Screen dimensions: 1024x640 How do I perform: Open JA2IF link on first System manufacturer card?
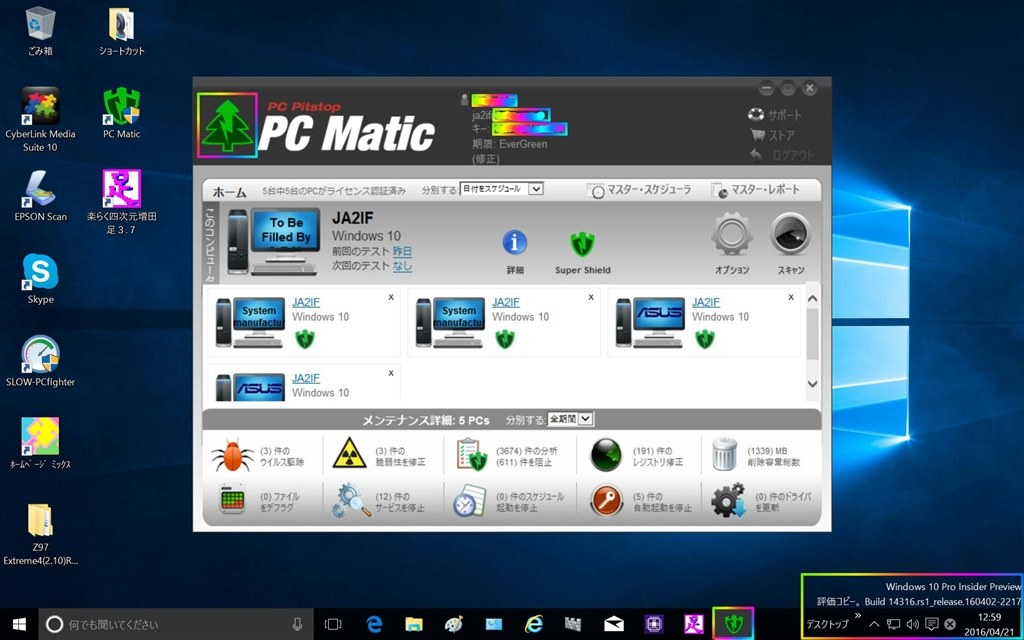pos(306,302)
